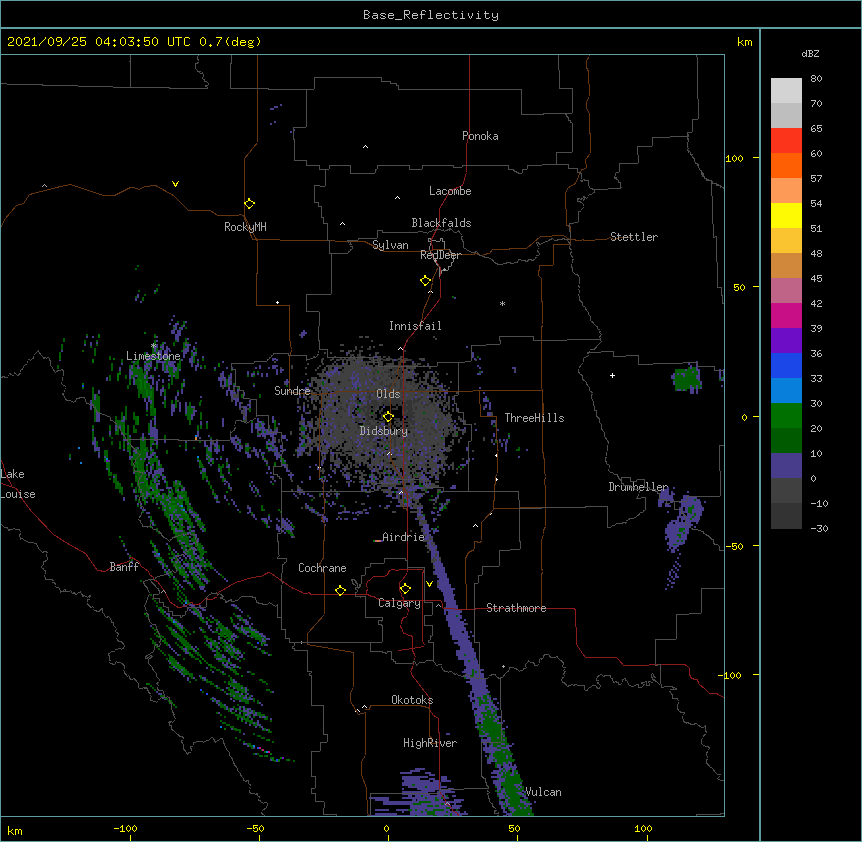Click the white 80 dBZ legend swatch
Screen dimensions: 862x842
pos(786,91)
